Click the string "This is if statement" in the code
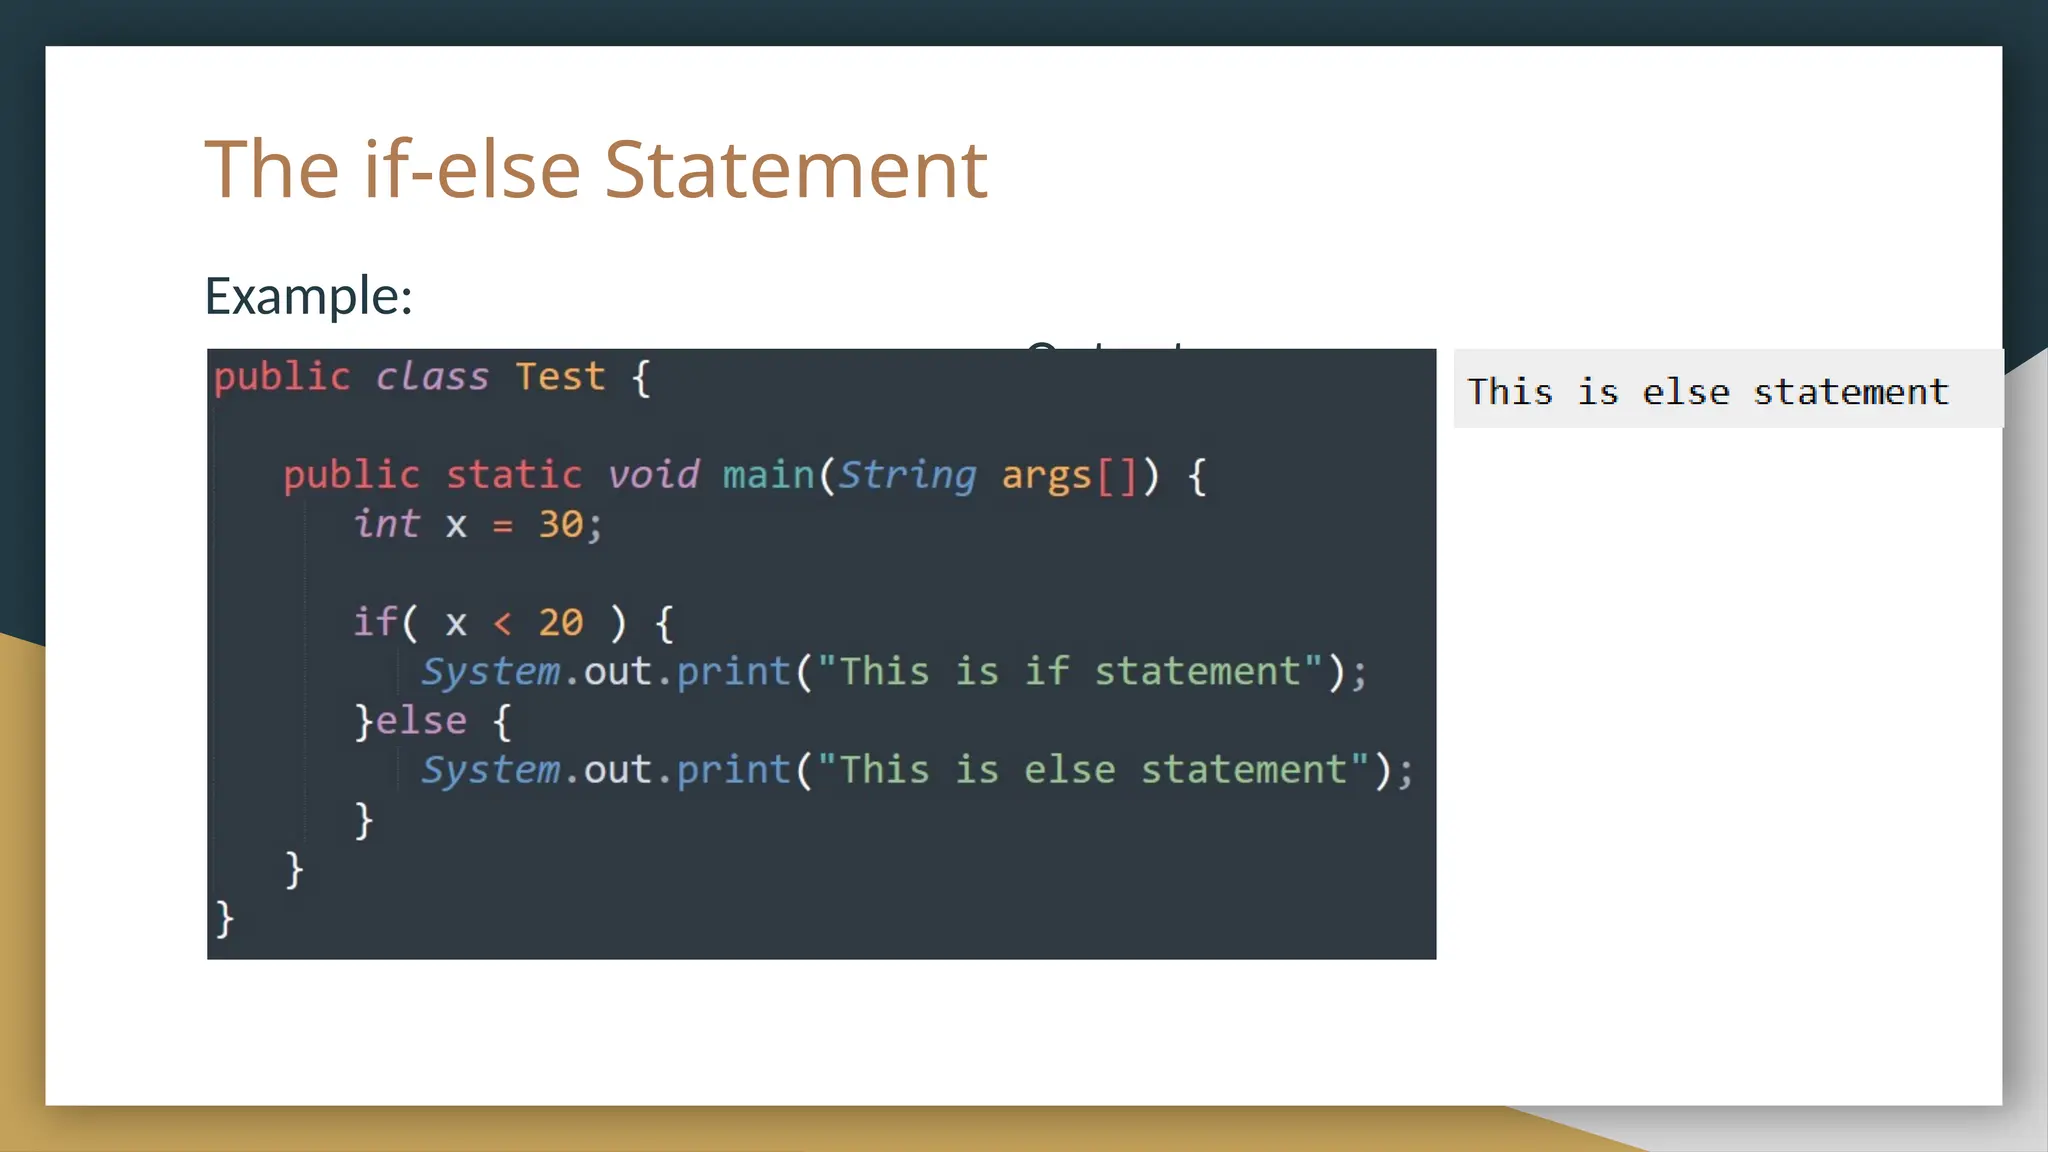Image resolution: width=2048 pixels, height=1152 pixels. coord(1070,671)
